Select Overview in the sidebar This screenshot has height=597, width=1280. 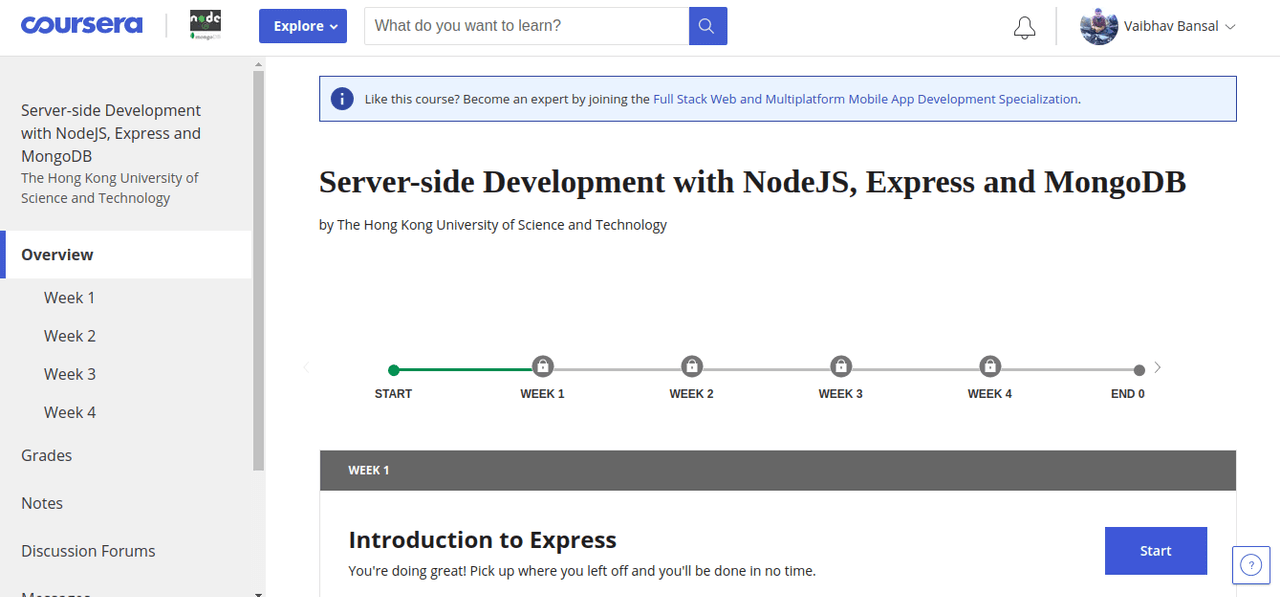pyautogui.click(x=126, y=254)
